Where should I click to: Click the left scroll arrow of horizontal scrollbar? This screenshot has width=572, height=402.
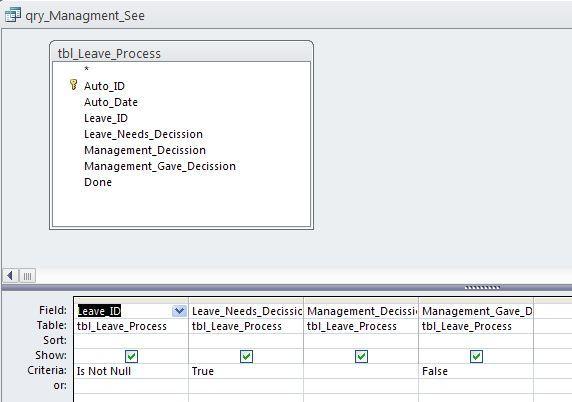coord(10,275)
